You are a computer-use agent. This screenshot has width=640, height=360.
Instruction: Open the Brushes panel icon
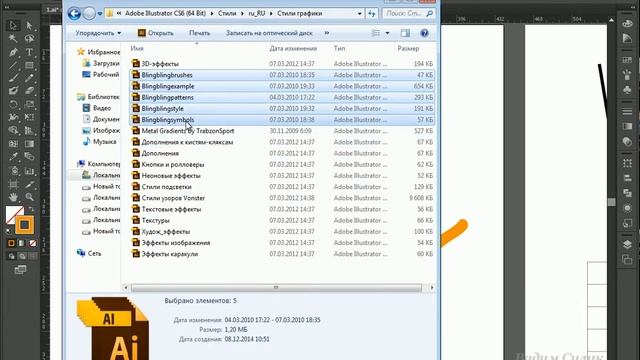627,75
